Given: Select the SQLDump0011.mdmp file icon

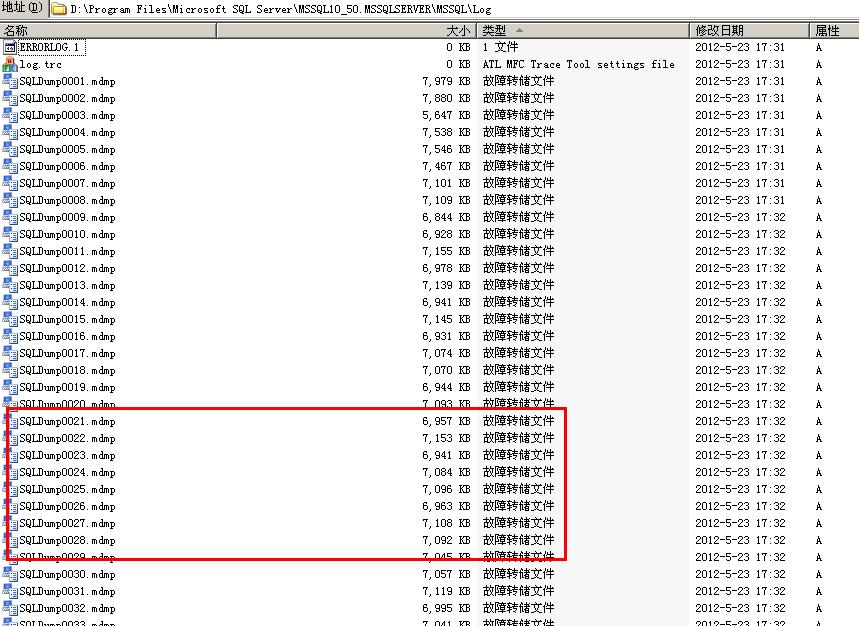Looking at the screenshot, I should click(x=10, y=251).
